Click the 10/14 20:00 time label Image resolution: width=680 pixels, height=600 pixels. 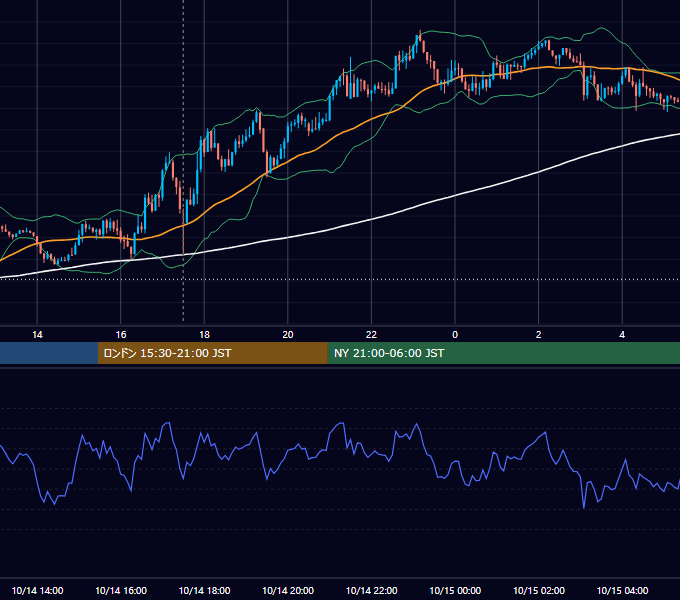coord(288,590)
